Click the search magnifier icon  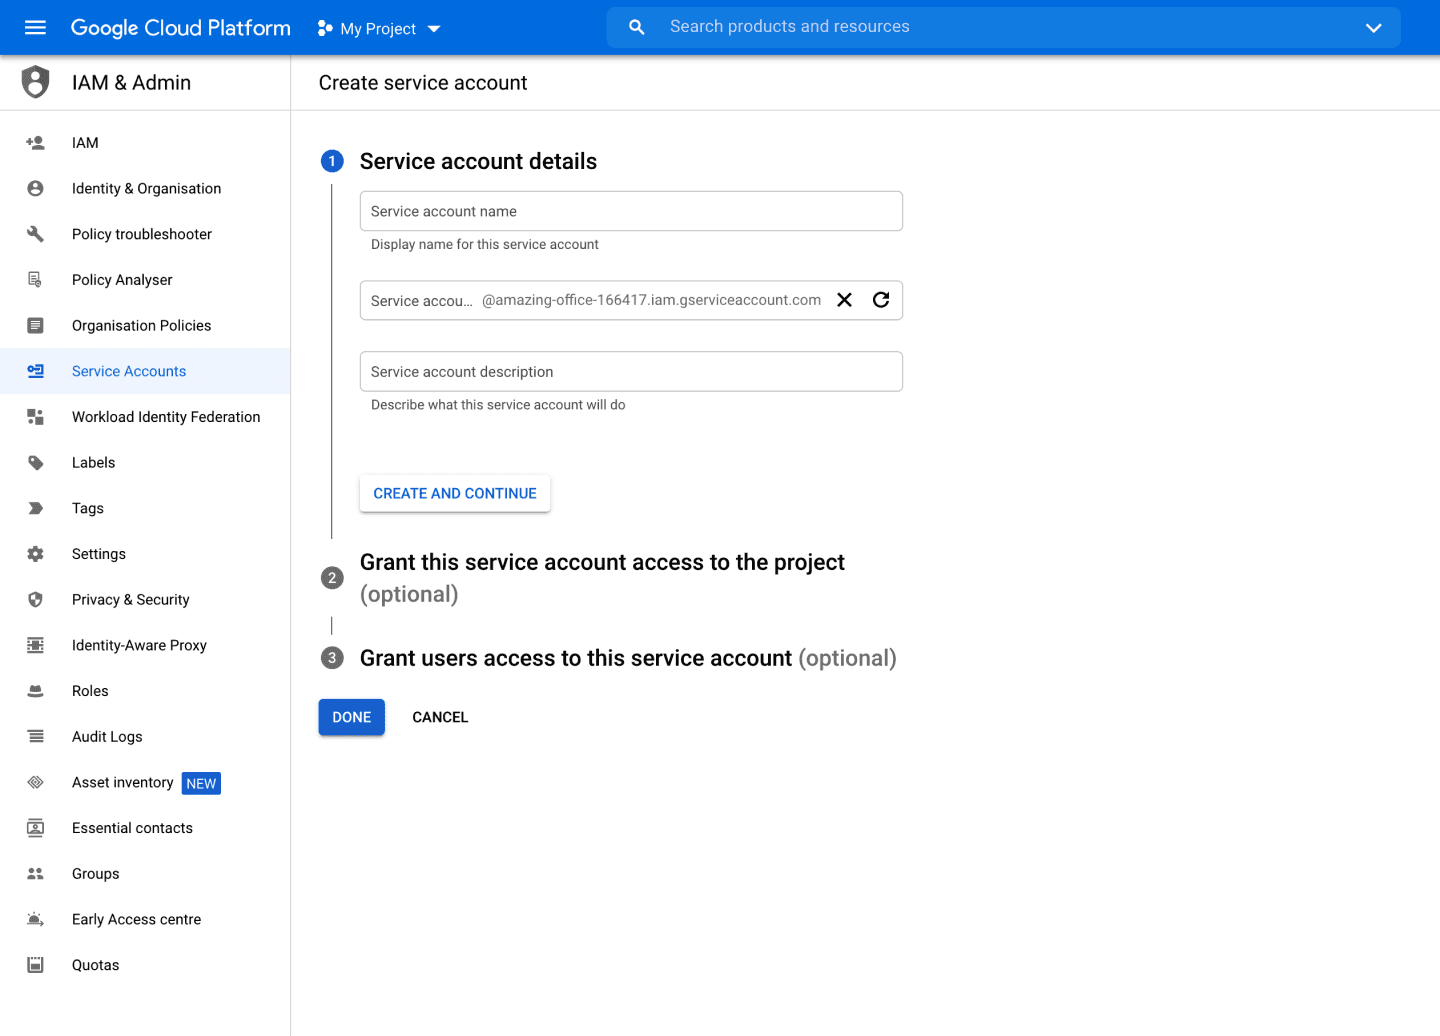pos(636,27)
